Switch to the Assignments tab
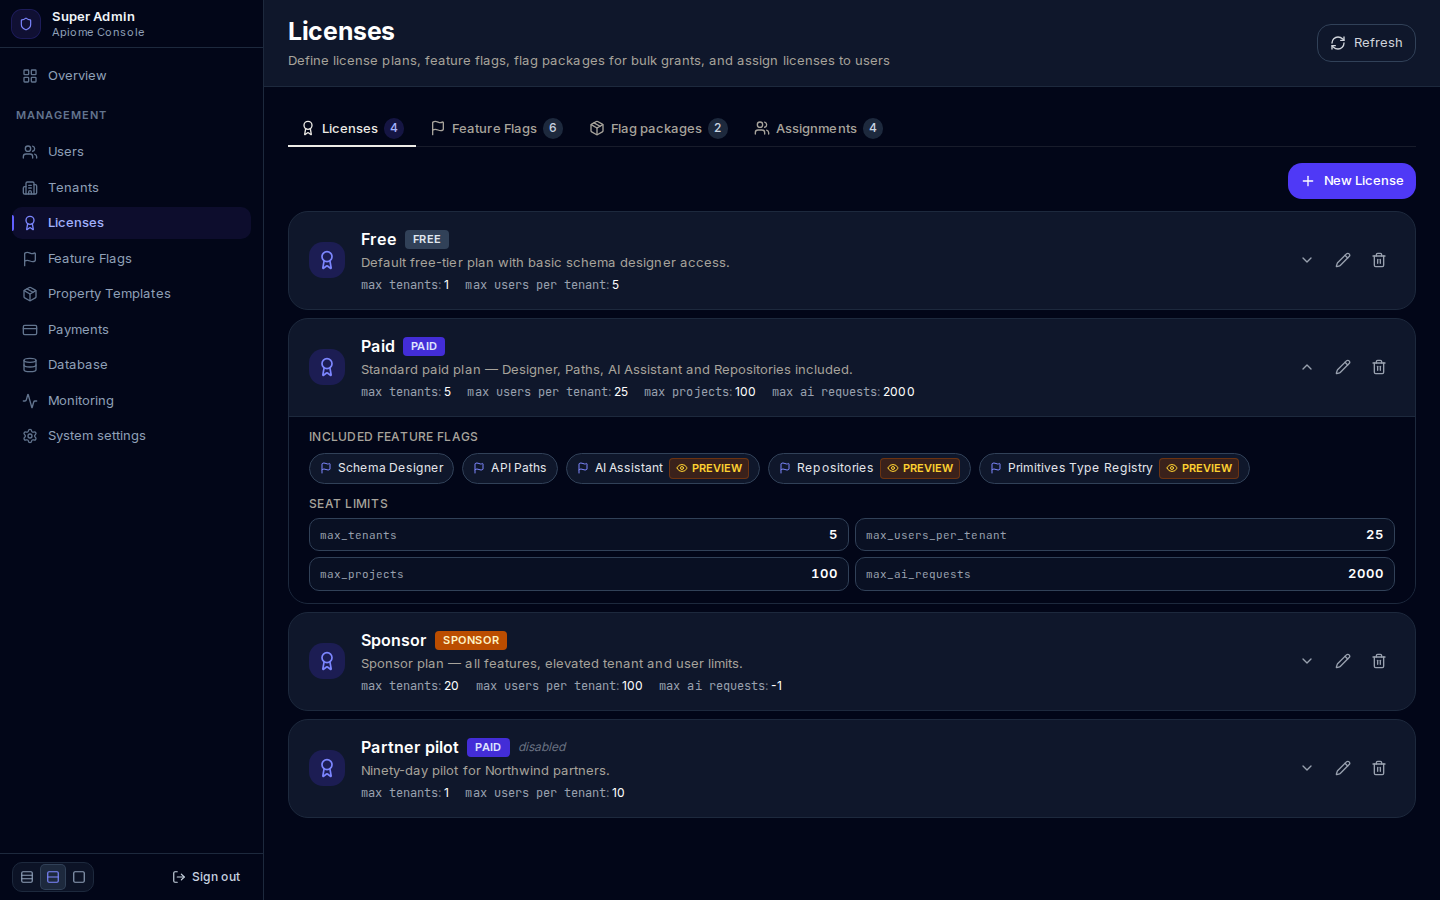1440x900 pixels. pos(818,128)
